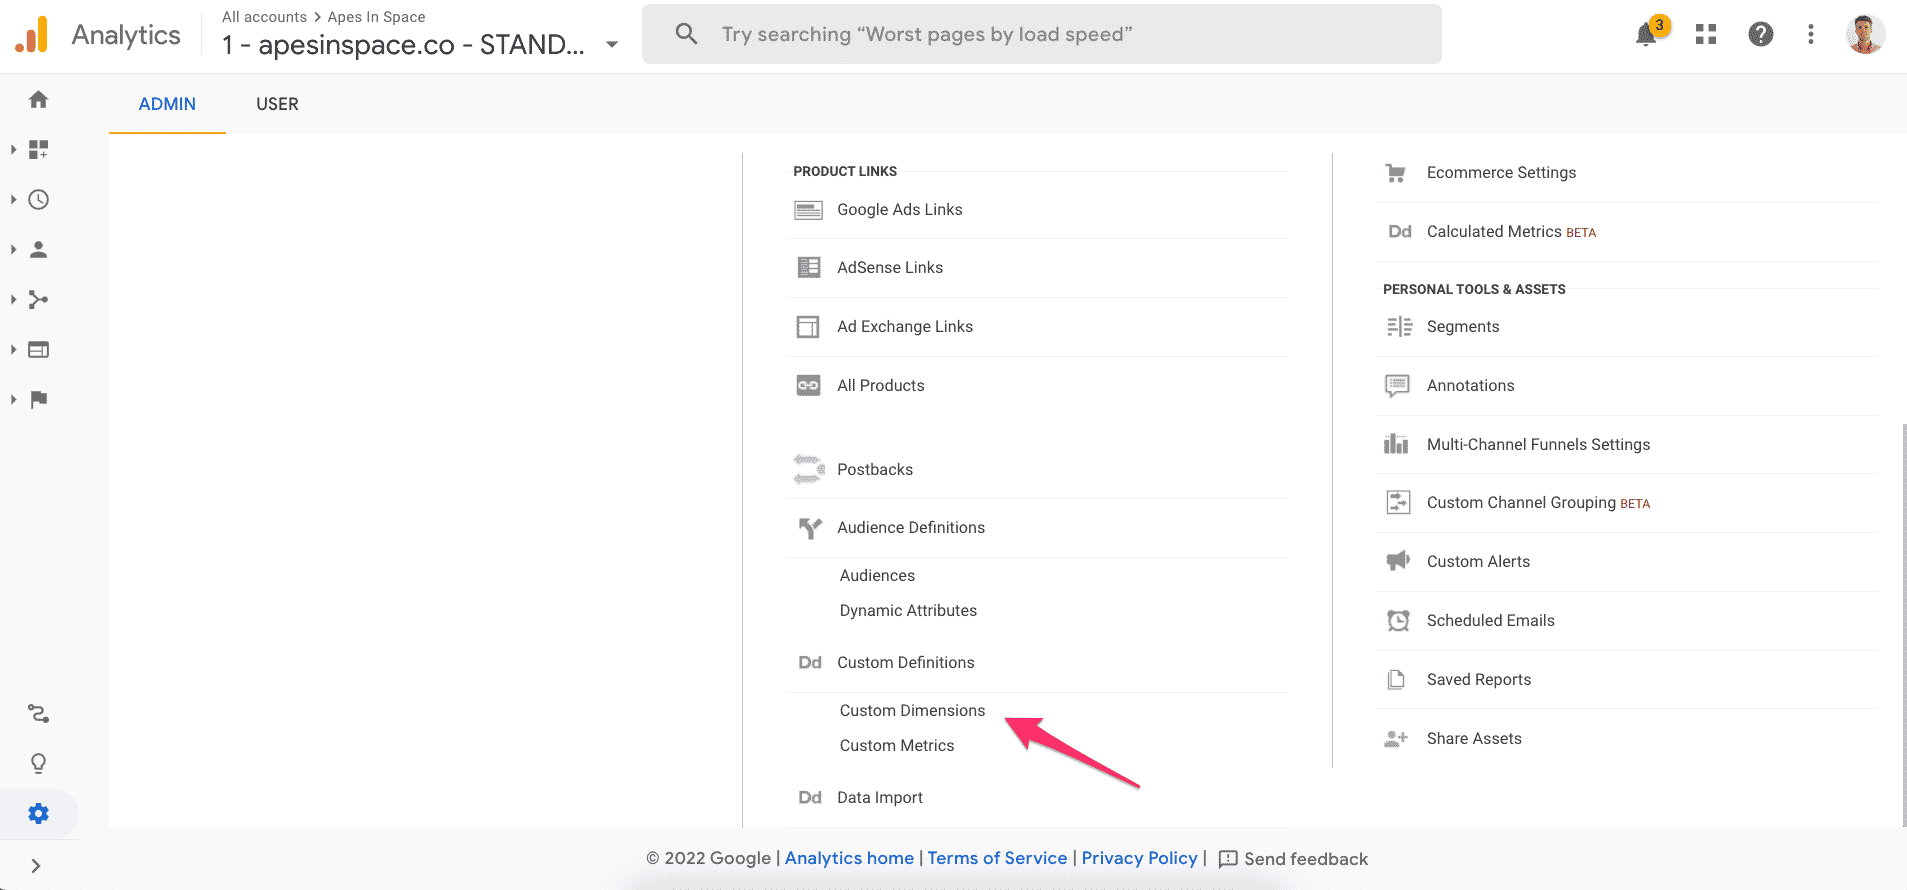Click the Terms of Service link
Viewport: 1907px width, 890px height.
(x=997, y=858)
